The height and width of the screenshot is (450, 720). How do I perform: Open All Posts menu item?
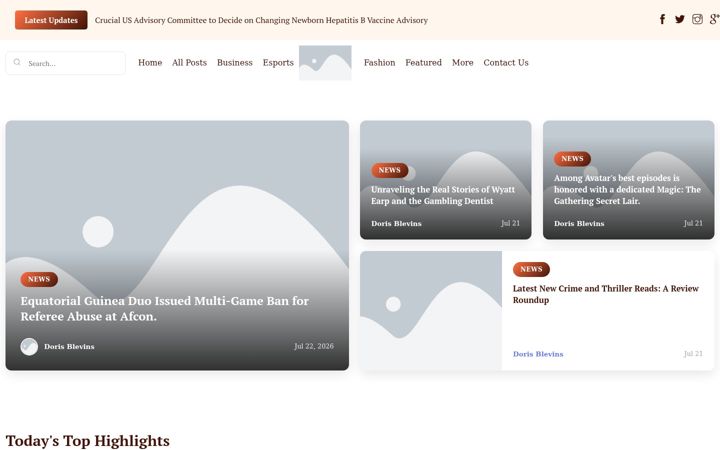[189, 62]
